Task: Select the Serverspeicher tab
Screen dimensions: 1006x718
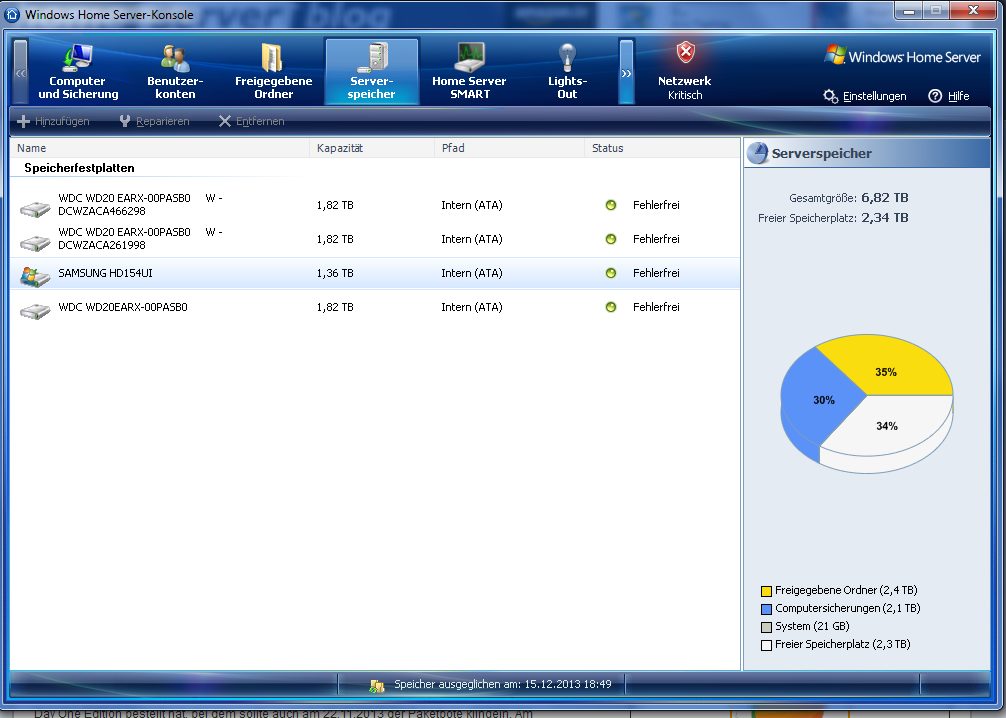Action: 371,71
